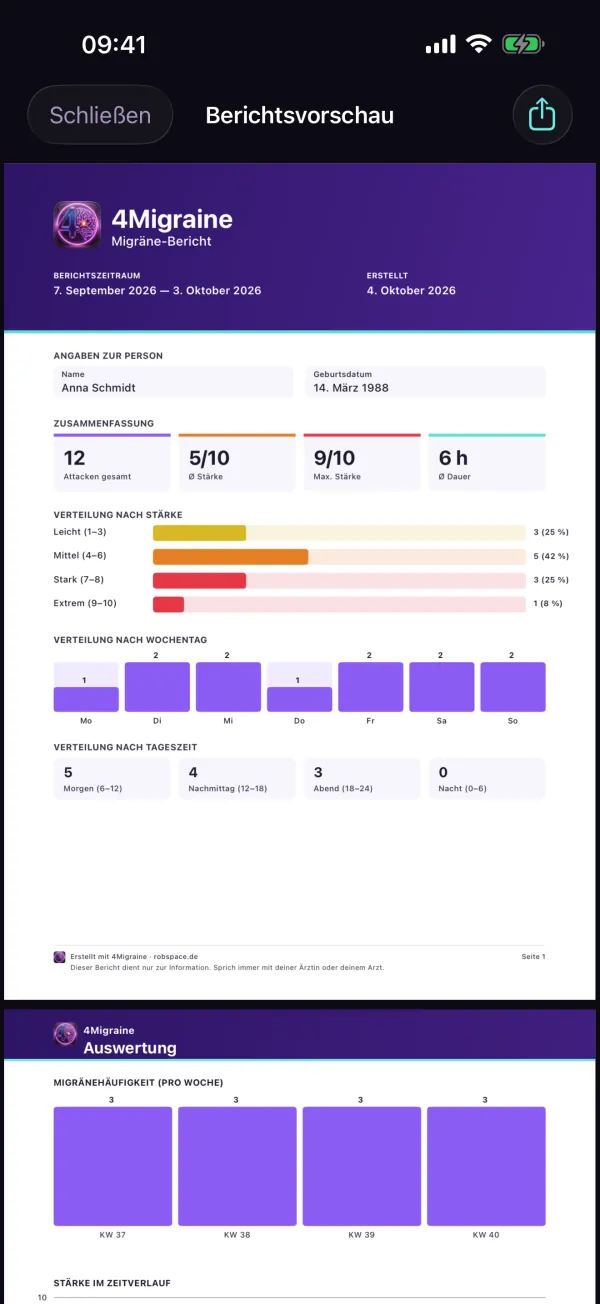Click the text '7. September 2026 — 3. Oktober 2026'
The width and height of the screenshot is (600, 1304).
tap(157, 291)
